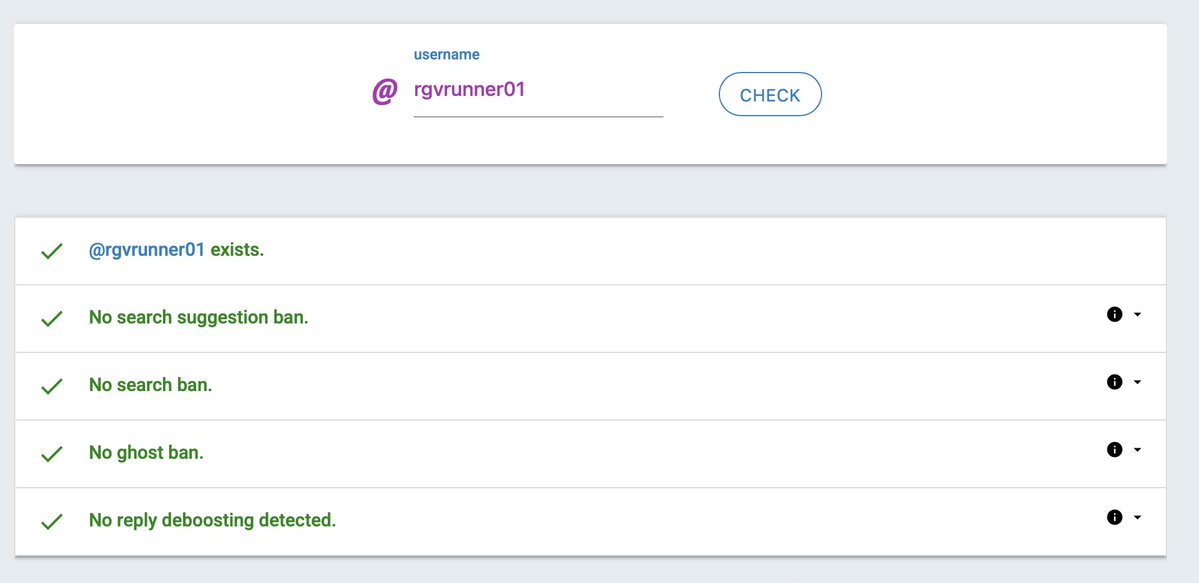The width and height of the screenshot is (1199, 583).
Task: Select the 'No ghost ban.' result text
Action: tap(146, 453)
